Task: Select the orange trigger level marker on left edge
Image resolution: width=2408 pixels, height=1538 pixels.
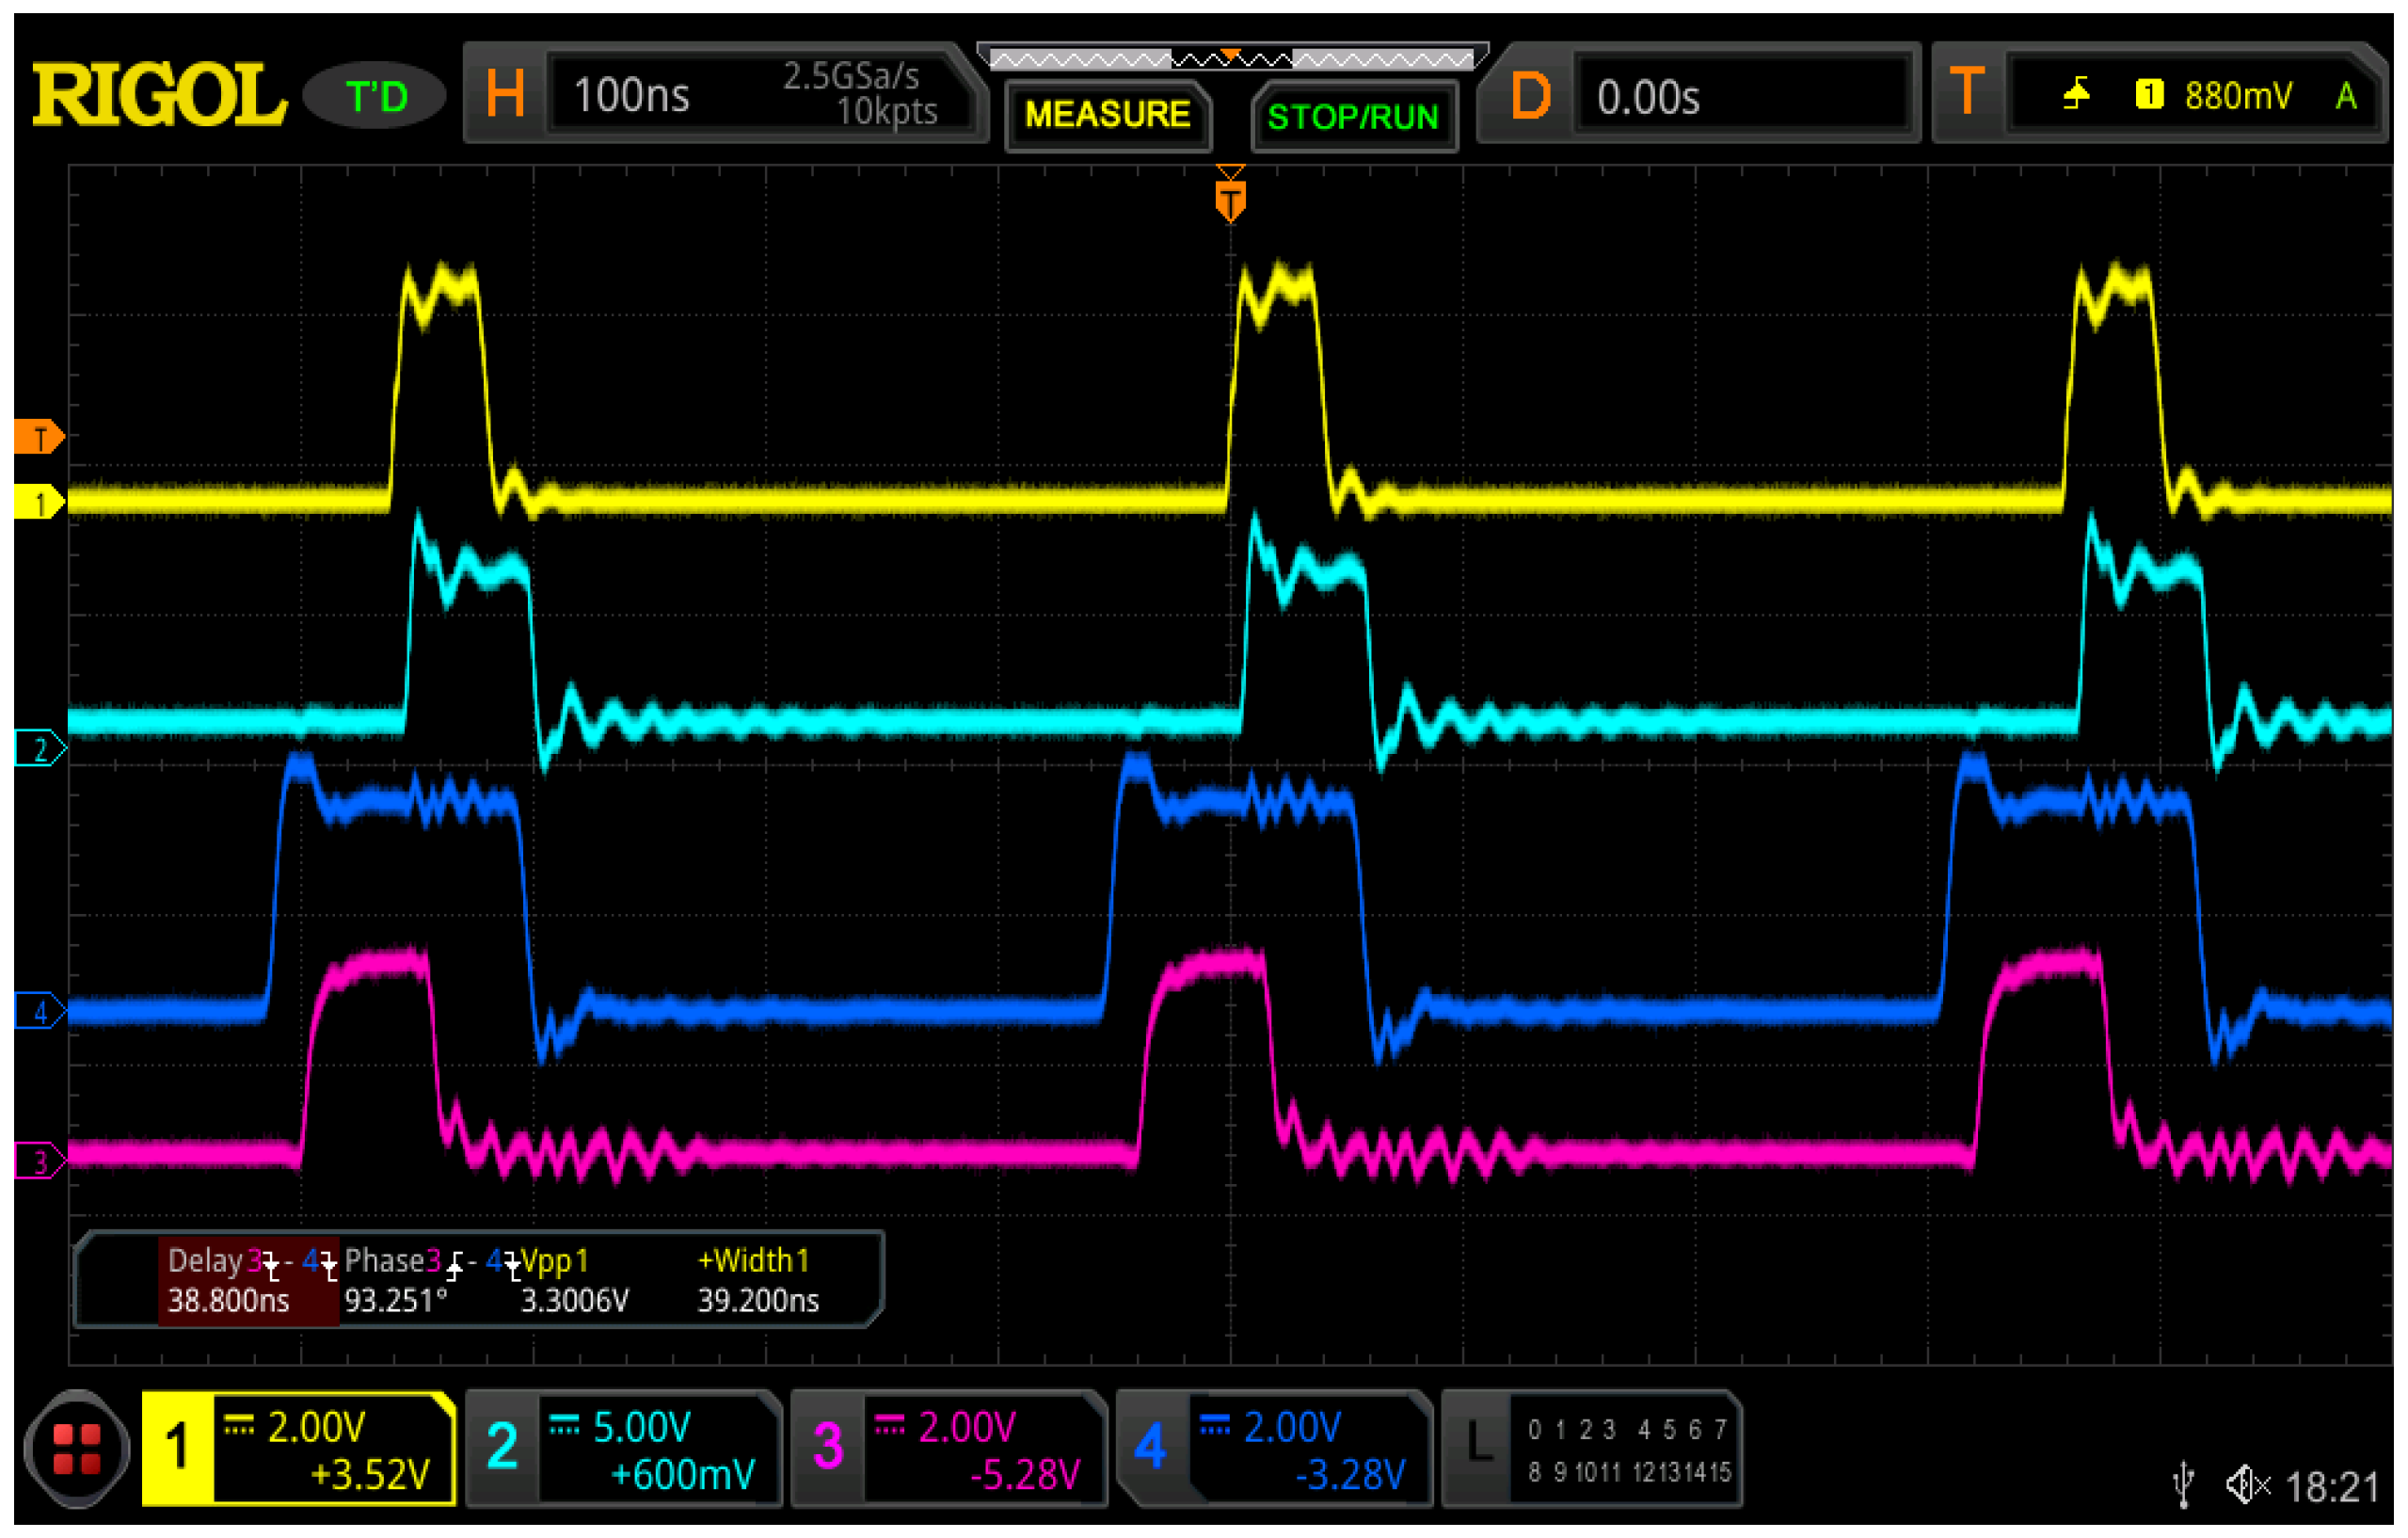Action: [x=39, y=438]
